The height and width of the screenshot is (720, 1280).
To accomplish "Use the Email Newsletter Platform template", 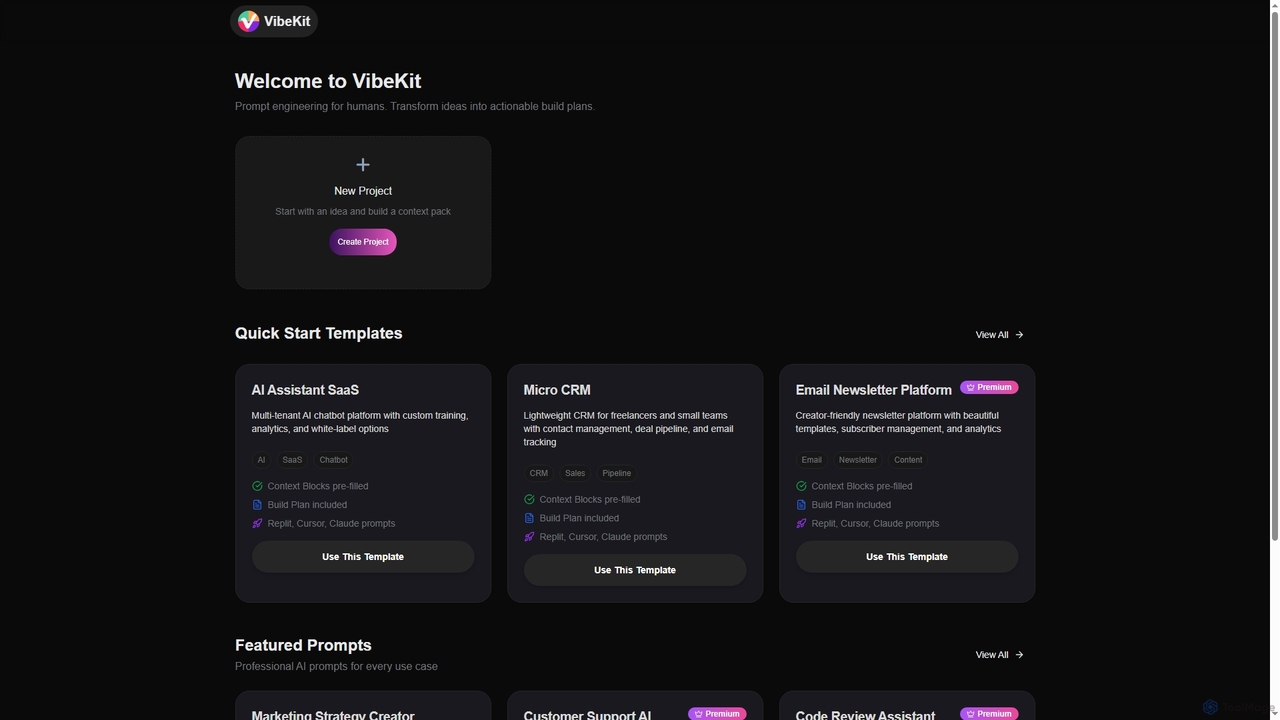I will point(907,557).
